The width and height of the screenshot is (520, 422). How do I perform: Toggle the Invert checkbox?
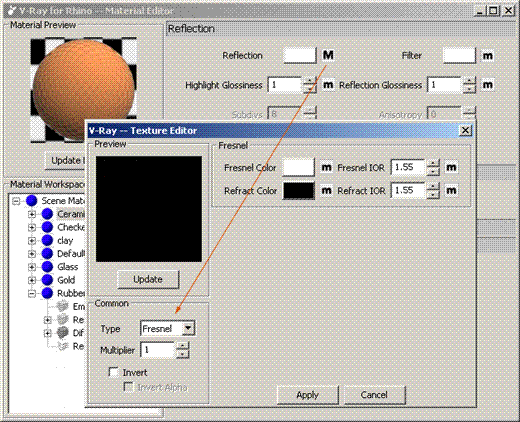click(x=114, y=372)
